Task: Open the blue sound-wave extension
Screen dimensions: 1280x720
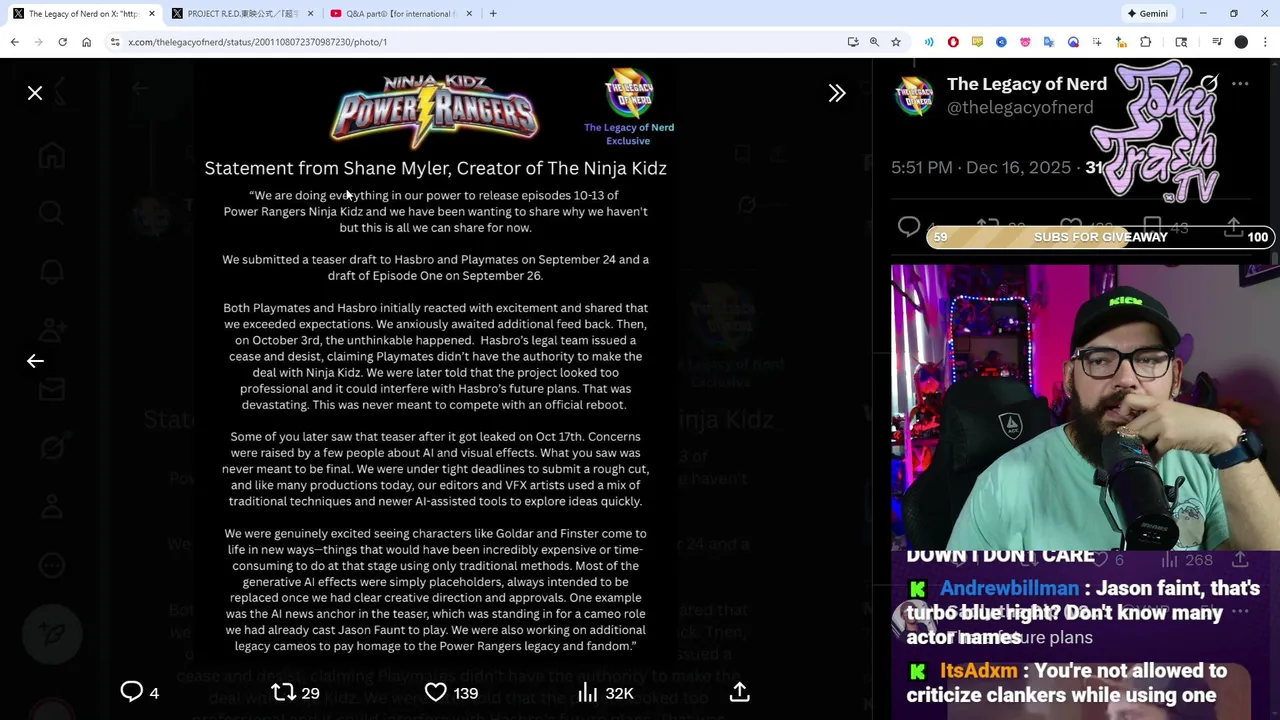Action: click(929, 42)
